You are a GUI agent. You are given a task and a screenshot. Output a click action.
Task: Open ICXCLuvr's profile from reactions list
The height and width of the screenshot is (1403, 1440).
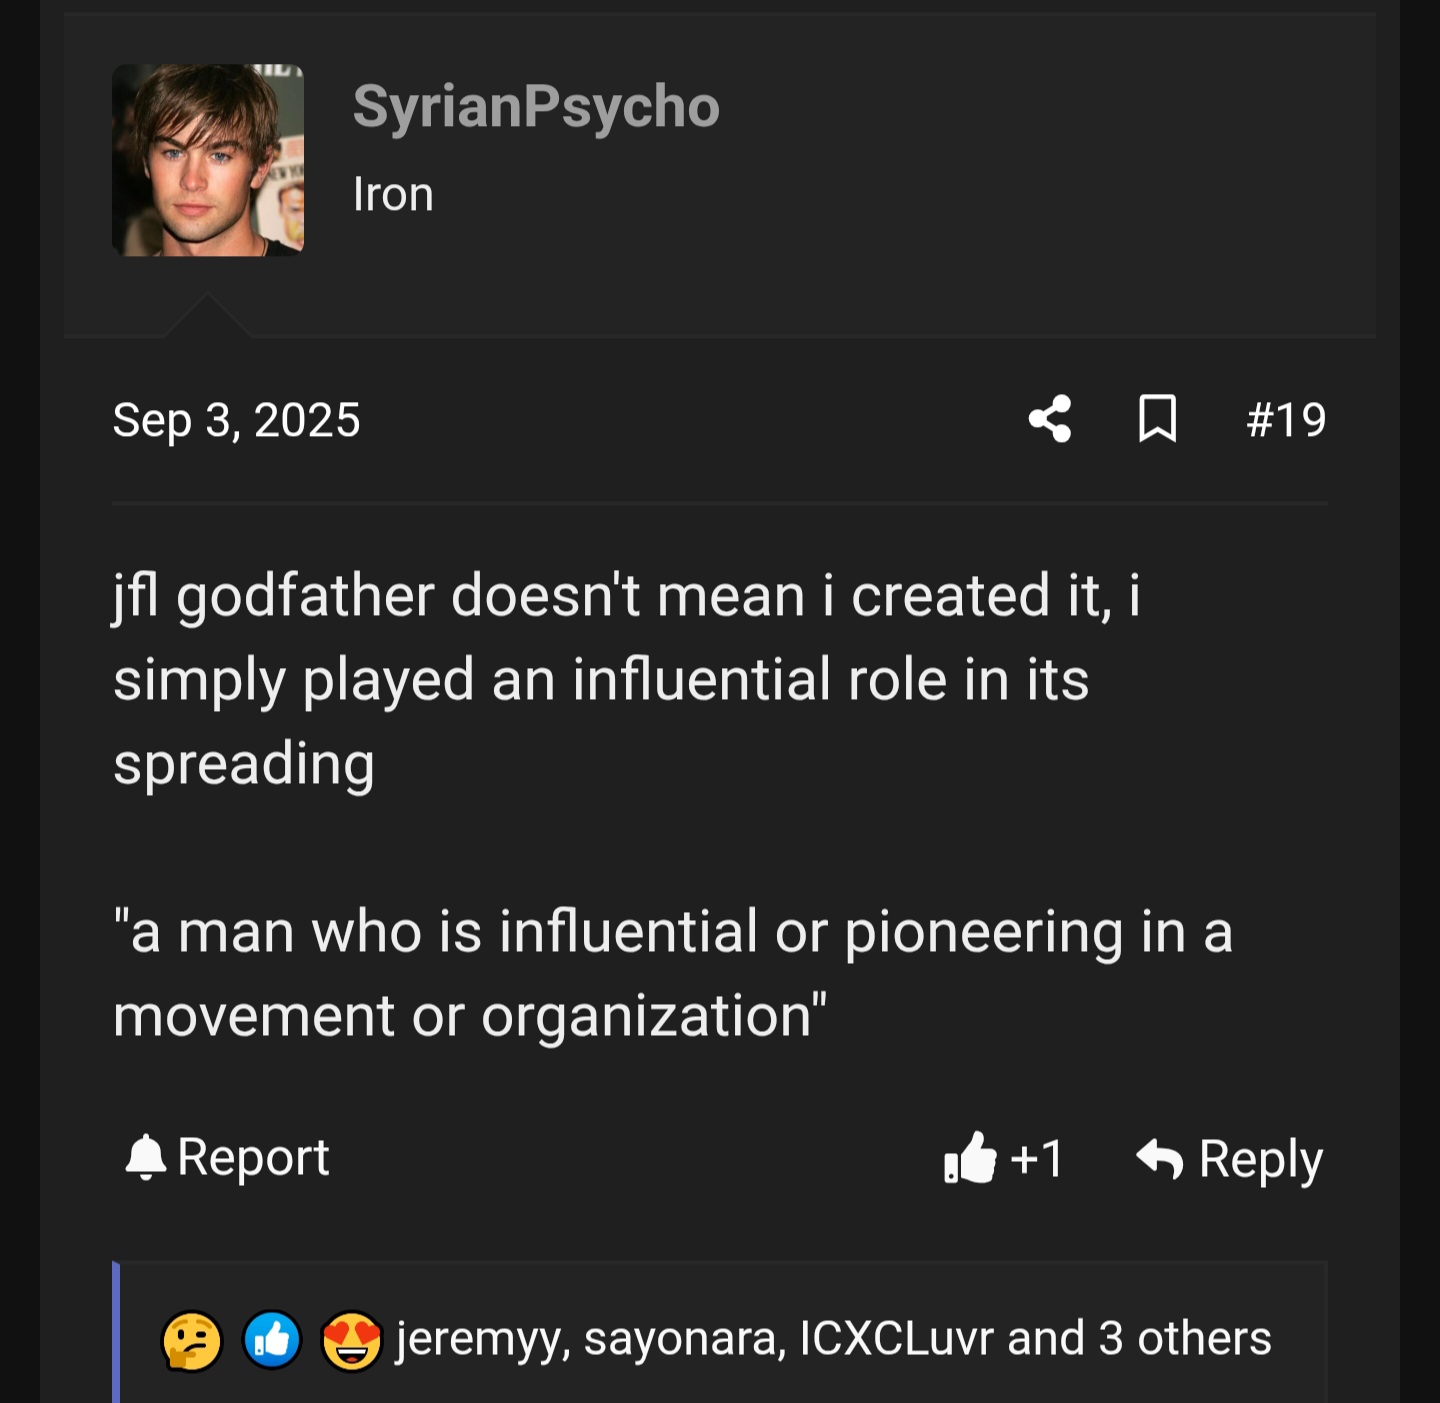pos(897,1339)
